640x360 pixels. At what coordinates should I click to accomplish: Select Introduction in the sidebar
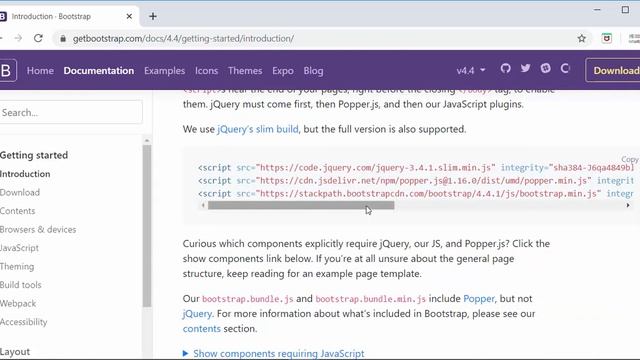pyautogui.click(x=25, y=174)
